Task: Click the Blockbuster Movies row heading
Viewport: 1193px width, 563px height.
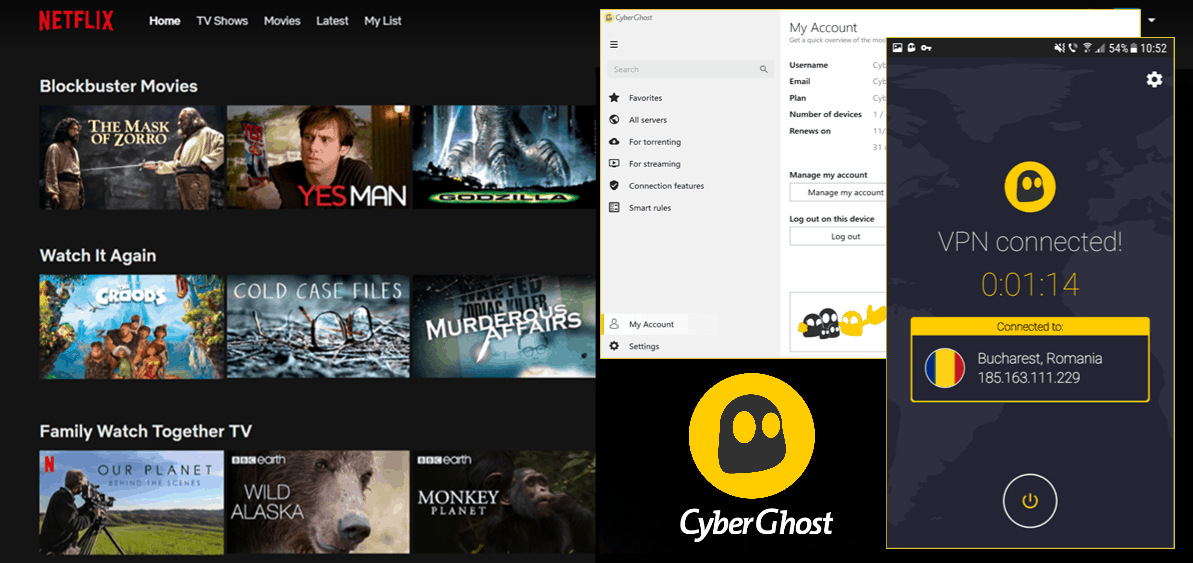Action: [x=119, y=86]
